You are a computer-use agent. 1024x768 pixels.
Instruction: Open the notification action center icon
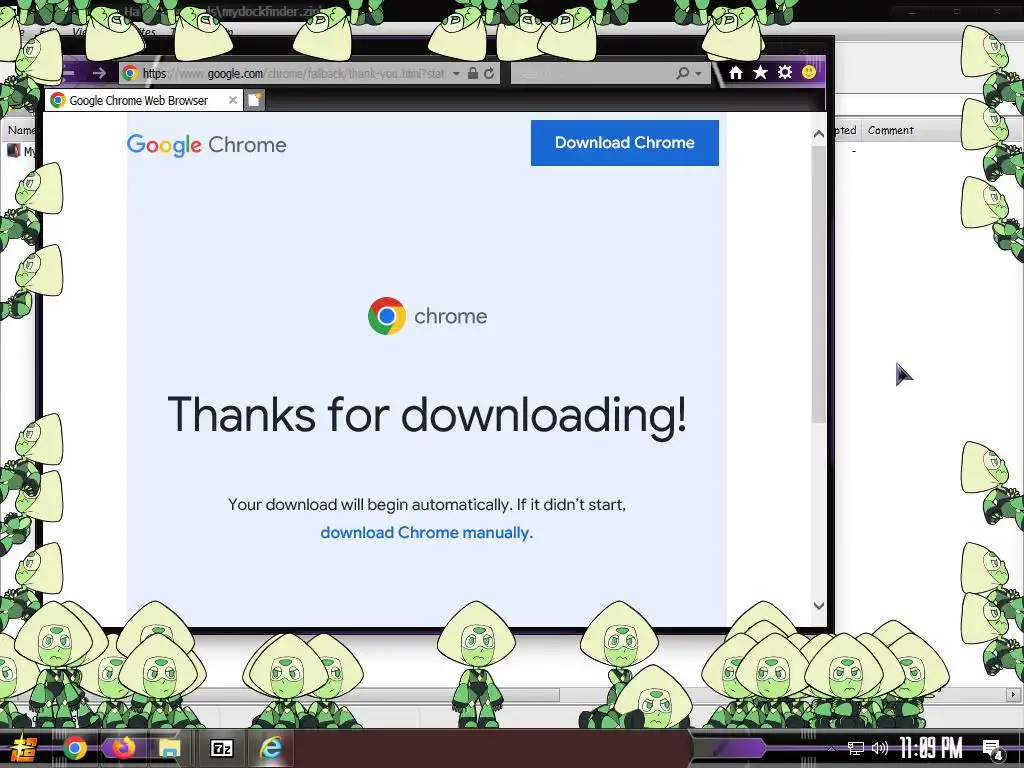(992, 749)
